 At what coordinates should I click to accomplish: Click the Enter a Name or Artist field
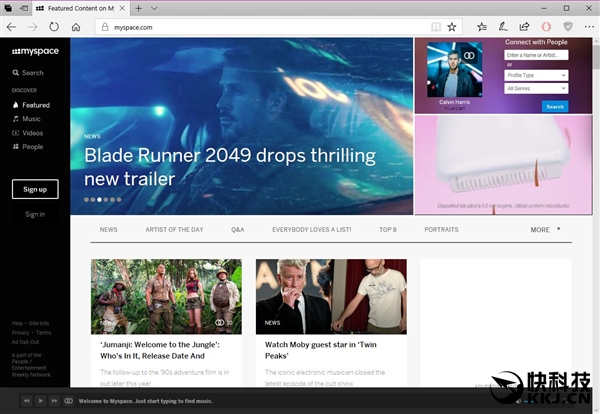point(536,55)
